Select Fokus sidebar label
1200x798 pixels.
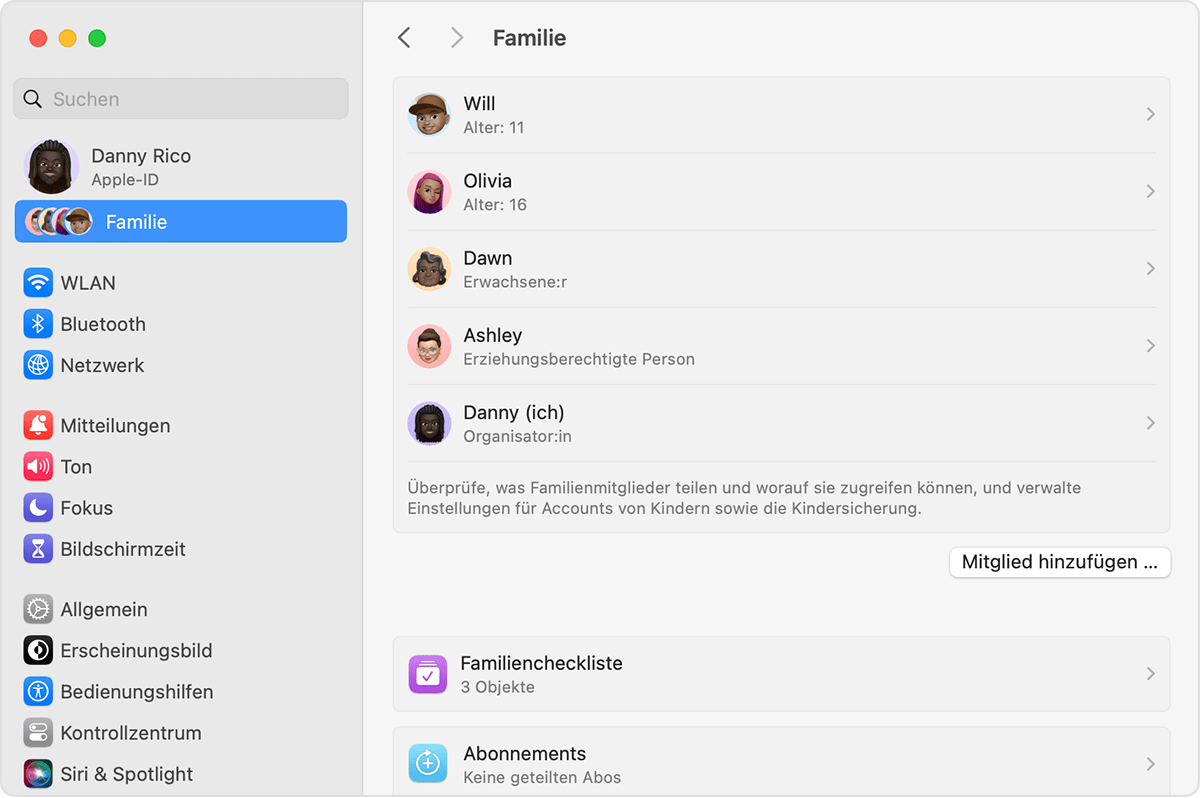click(x=86, y=508)
